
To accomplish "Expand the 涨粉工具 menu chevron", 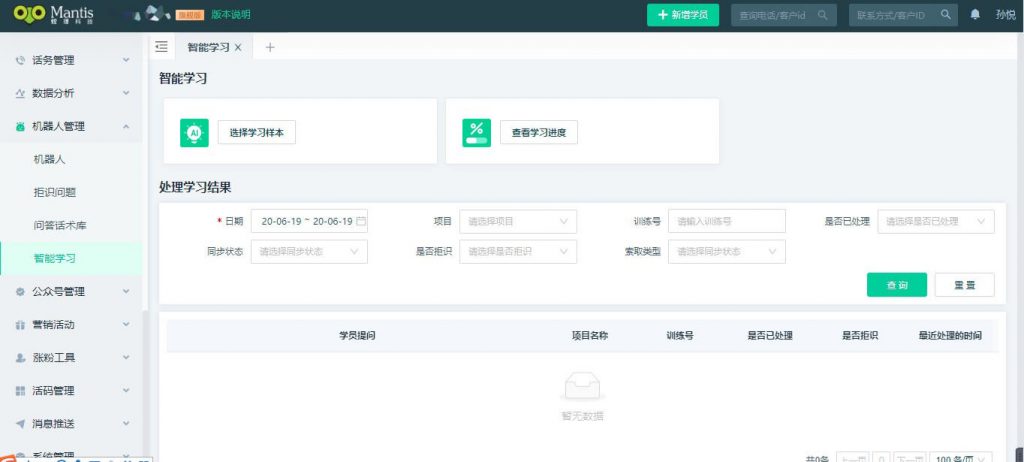I will 126,357.
